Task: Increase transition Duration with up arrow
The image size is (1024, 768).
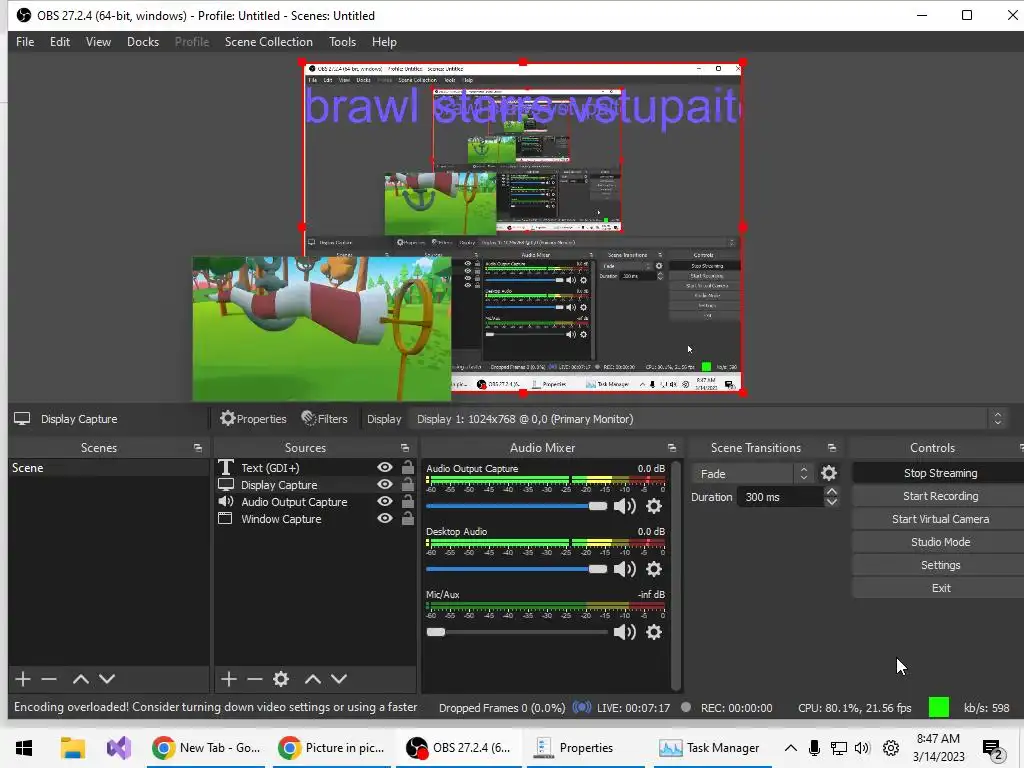Action: pos(831,492)
